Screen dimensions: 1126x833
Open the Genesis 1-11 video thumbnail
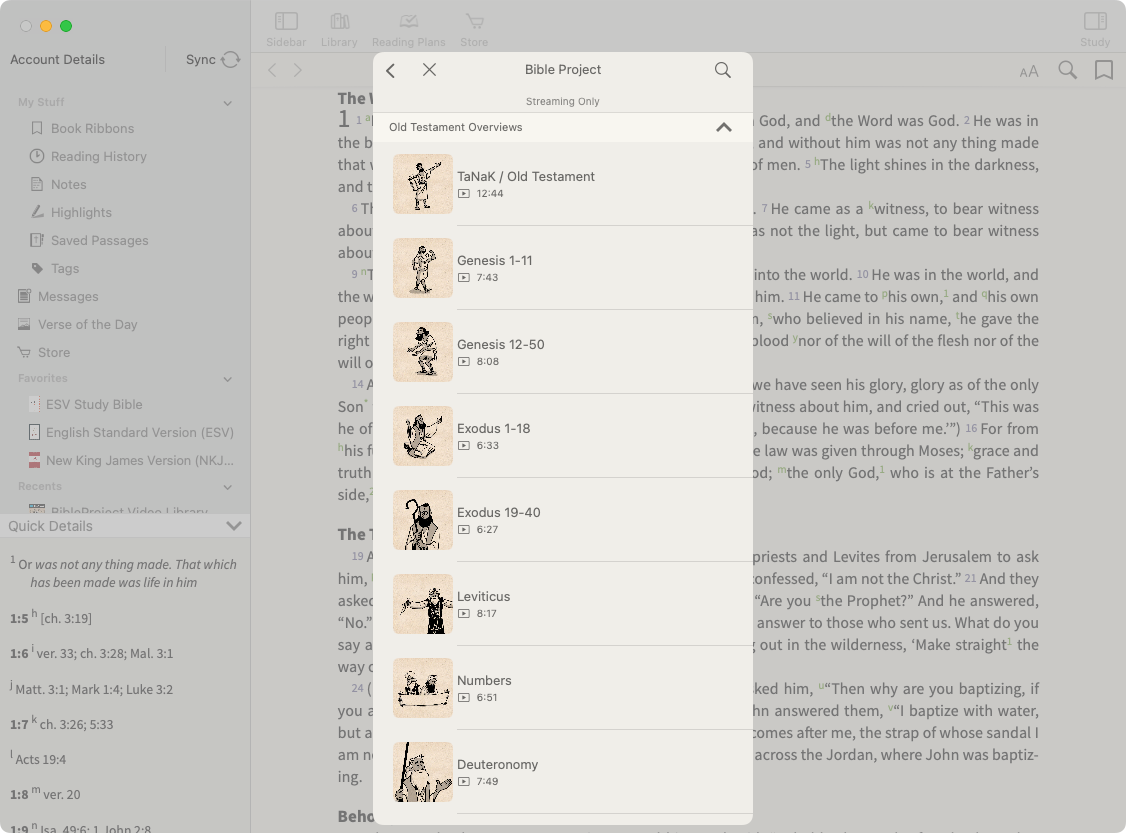pyautogui.click(x=423, y=268)
